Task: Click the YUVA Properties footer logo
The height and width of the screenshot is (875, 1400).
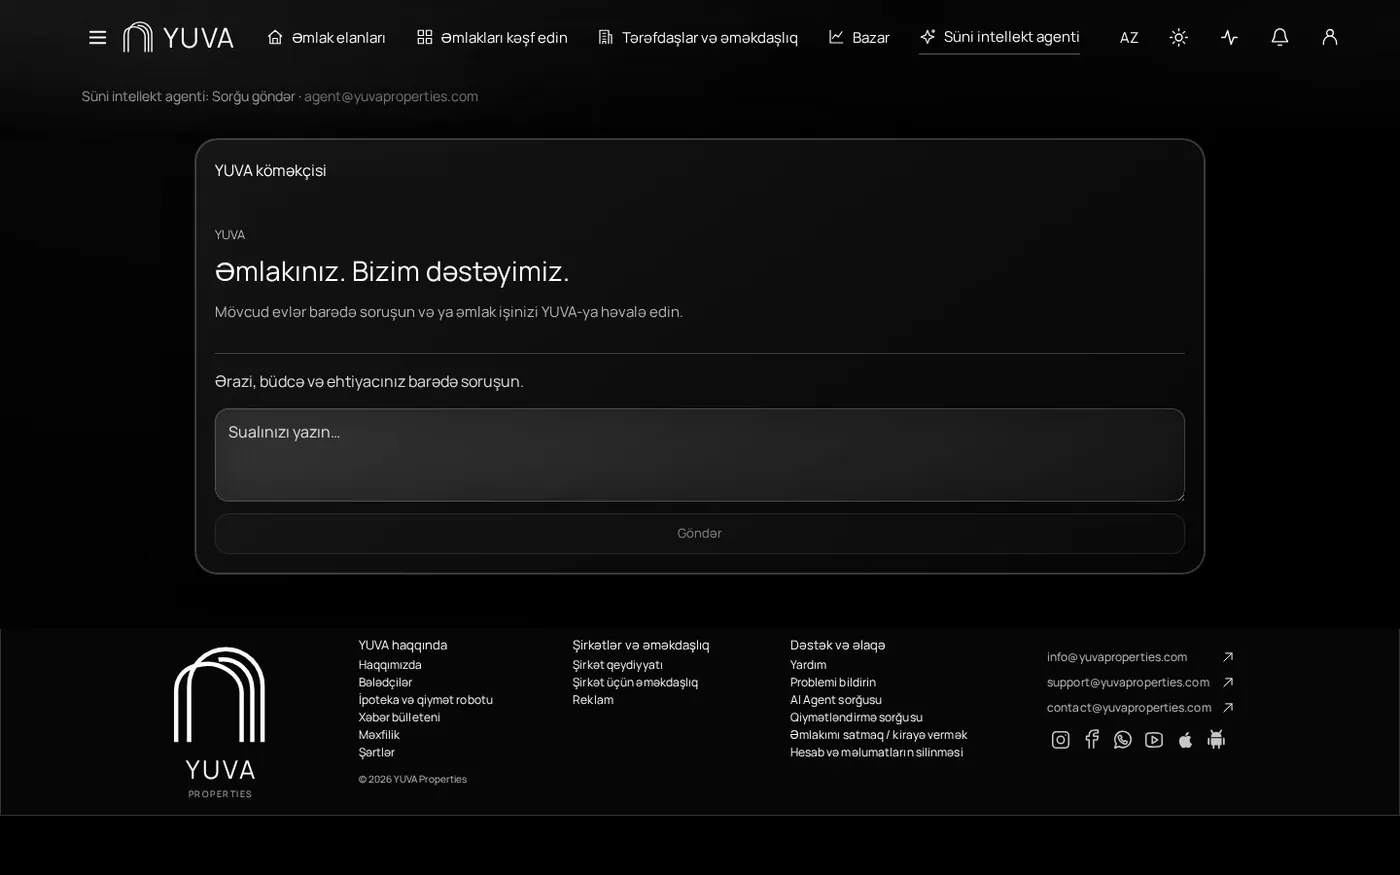Action: point(220,723)
